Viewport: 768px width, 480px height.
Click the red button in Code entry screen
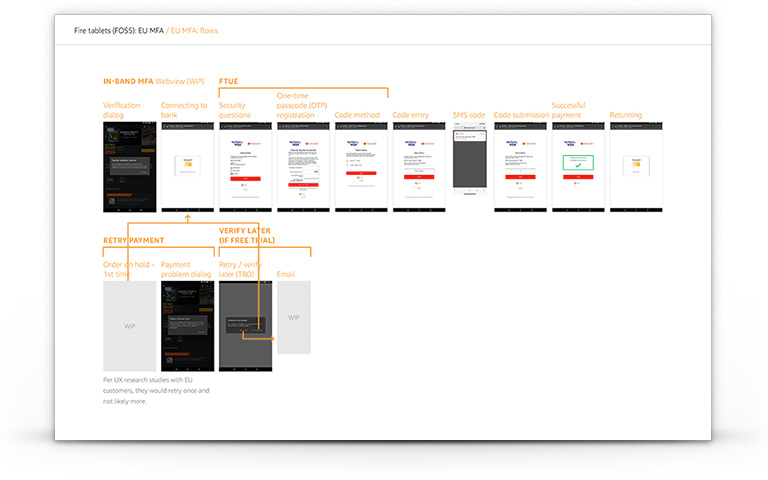419,177
